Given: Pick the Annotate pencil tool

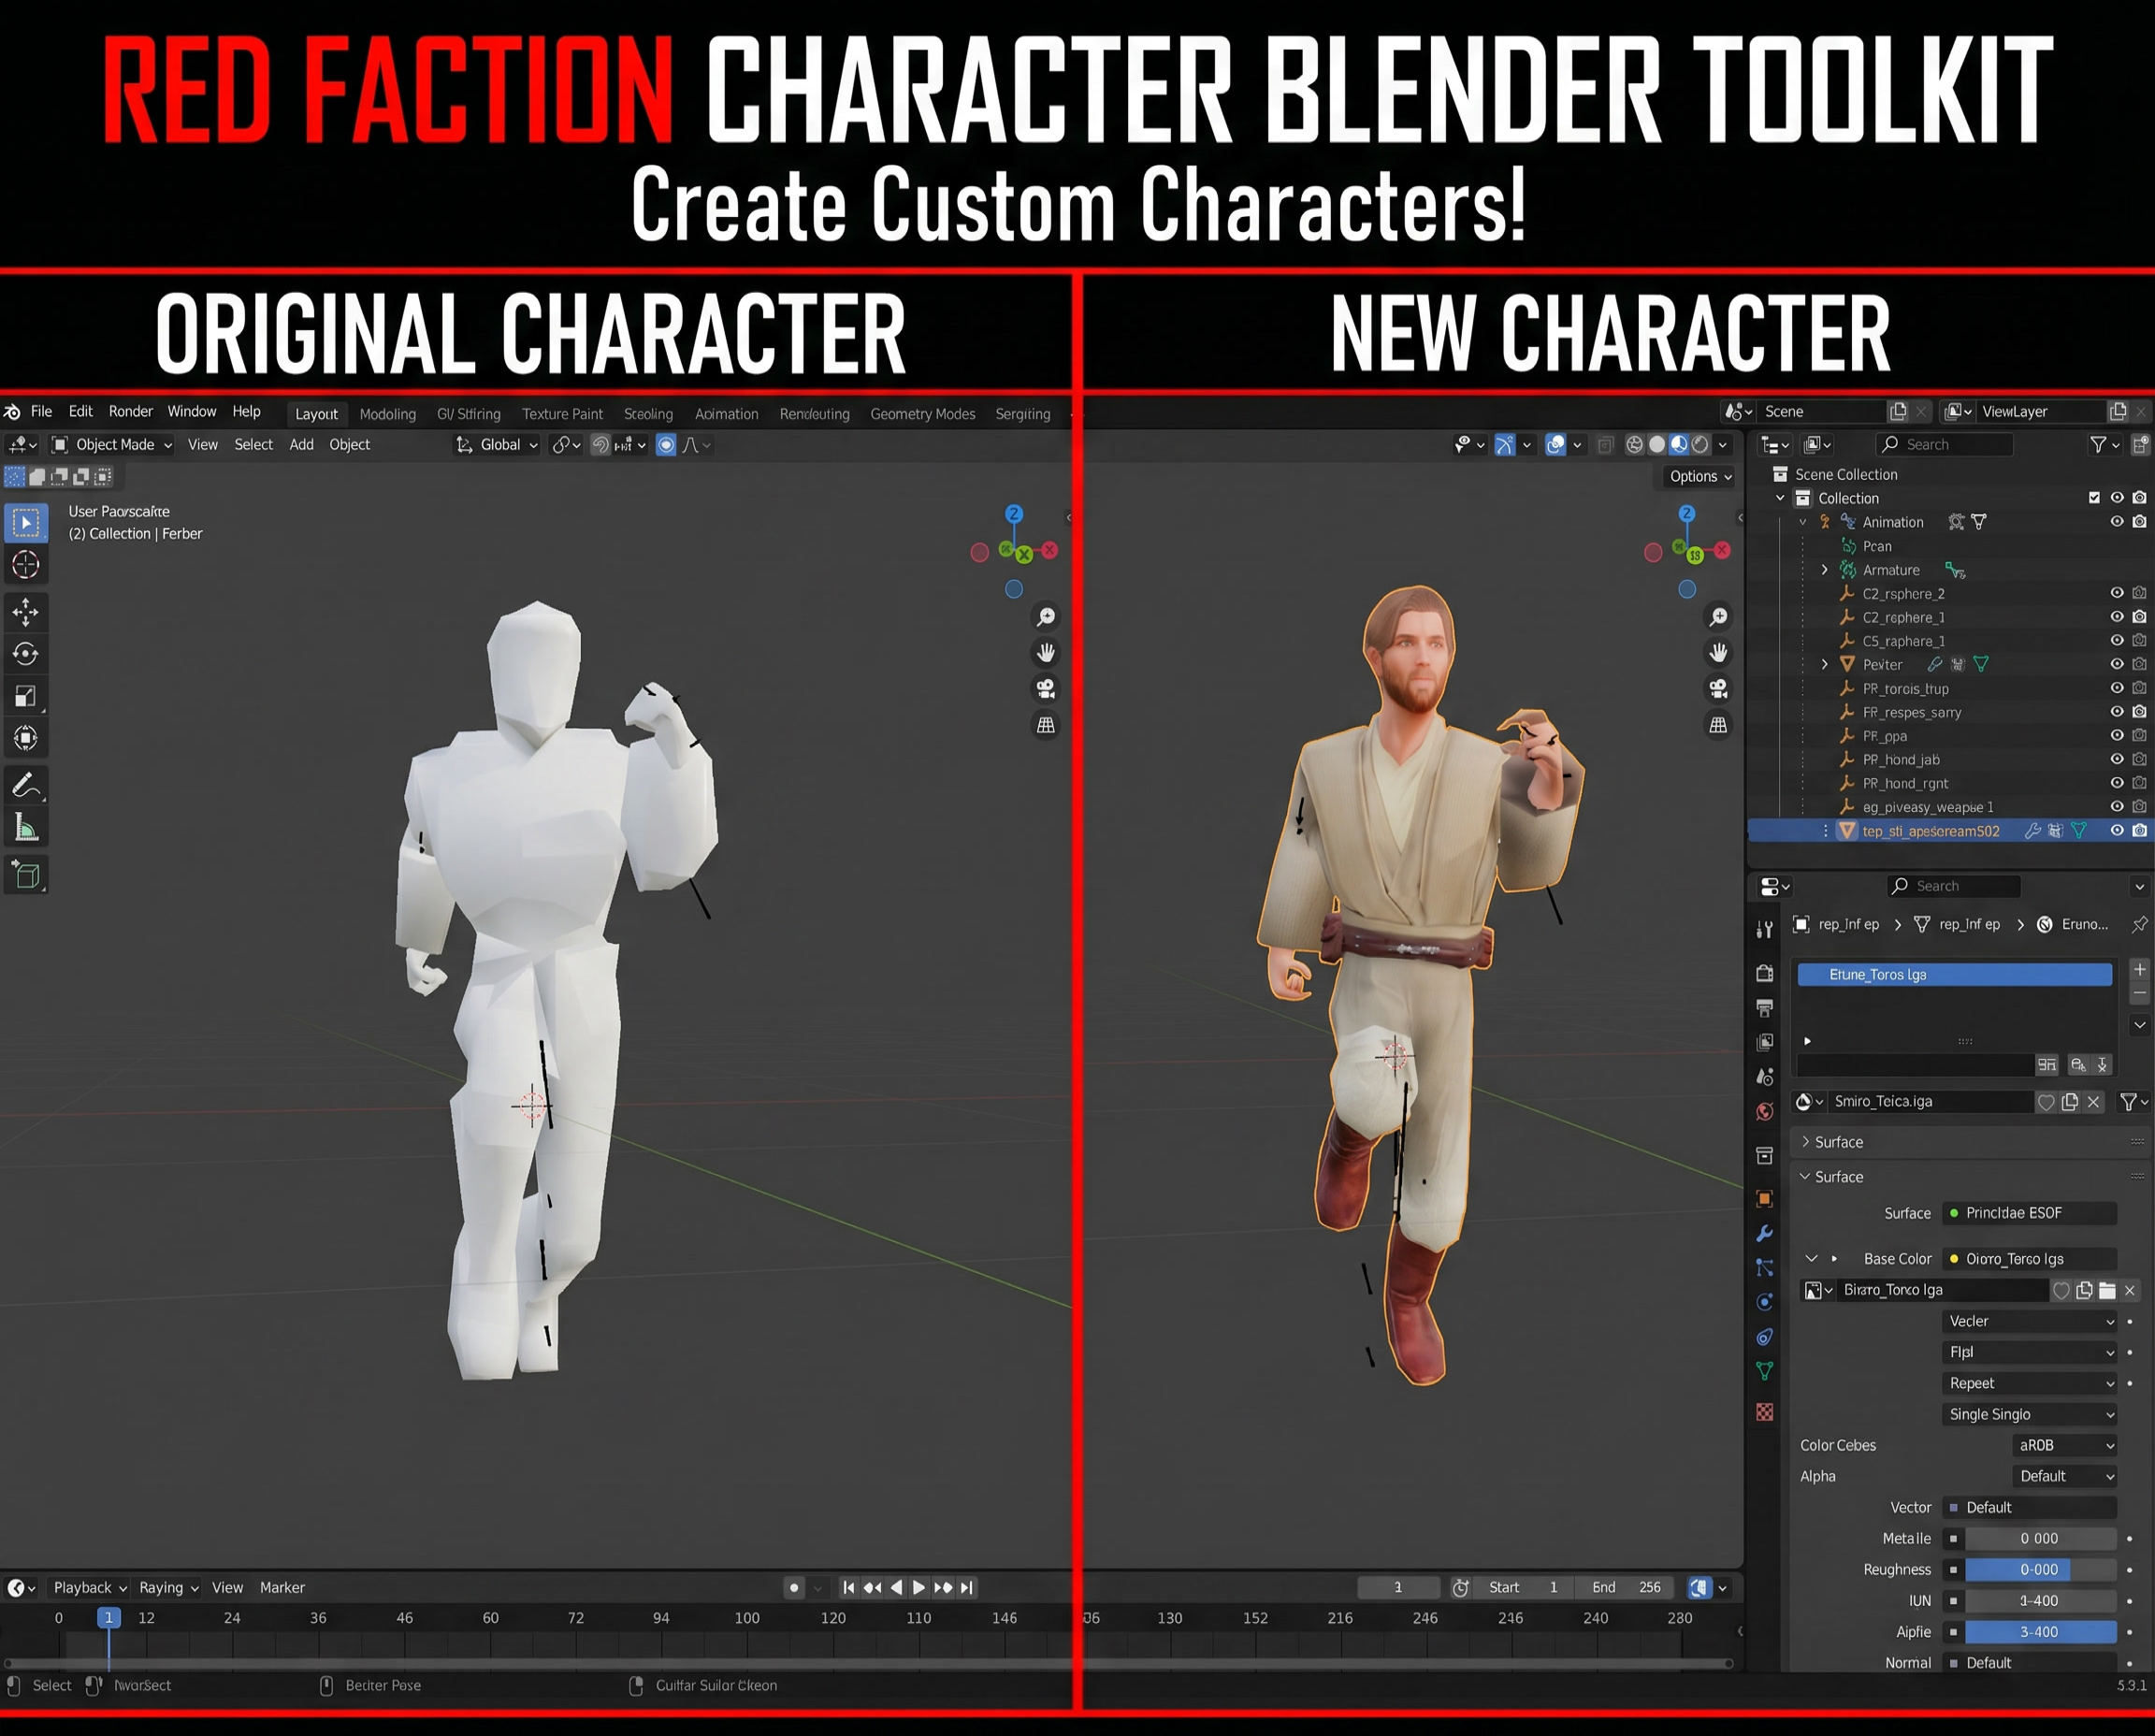Looking at the screenshot, I should tap(26, 785).
